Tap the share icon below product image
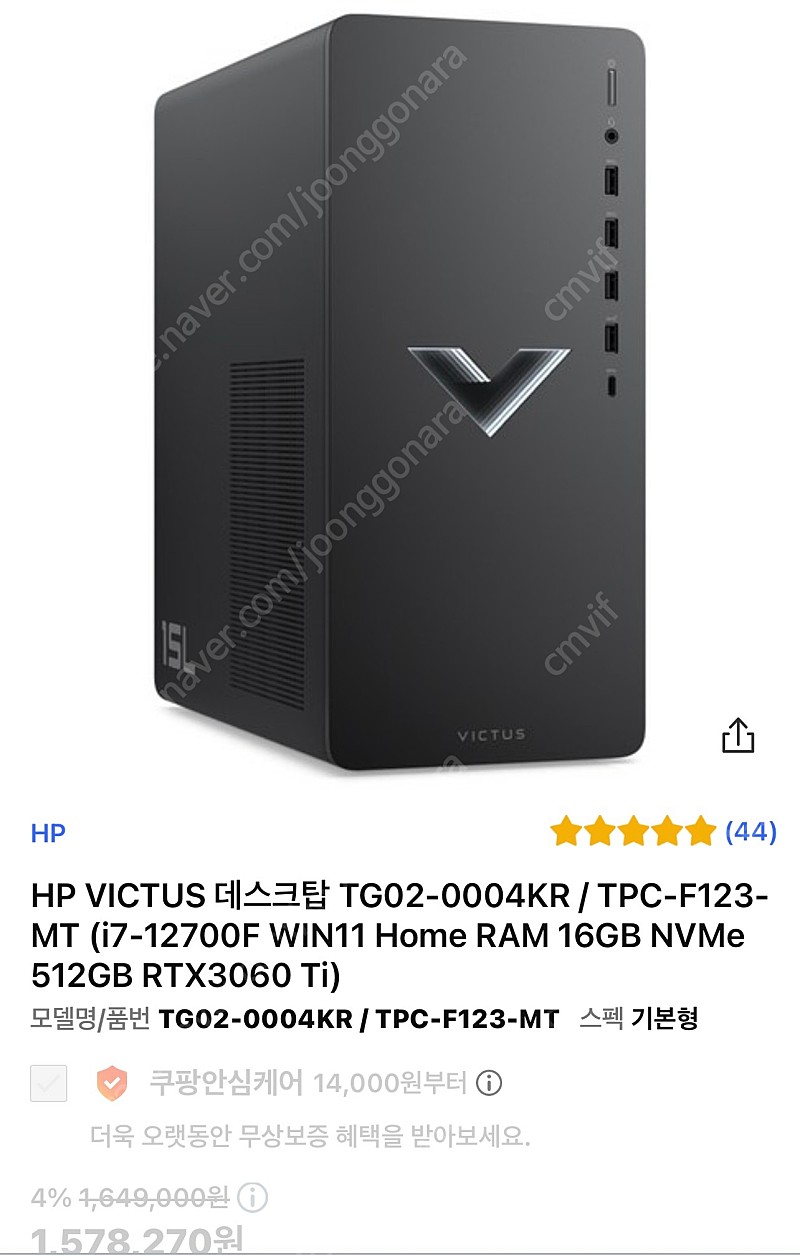This screenshot has width=800, height=1256. click(737, 736)
